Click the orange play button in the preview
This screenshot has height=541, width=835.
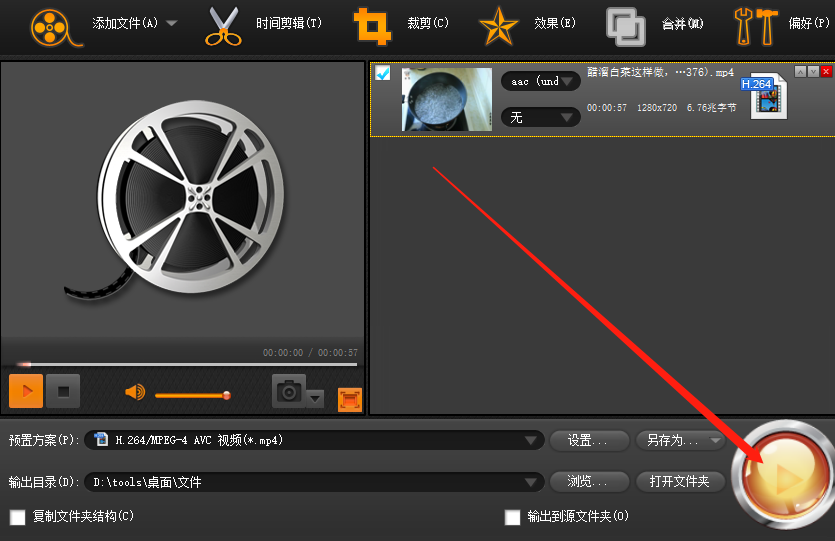pyautogui.click(x=26, y=391)
